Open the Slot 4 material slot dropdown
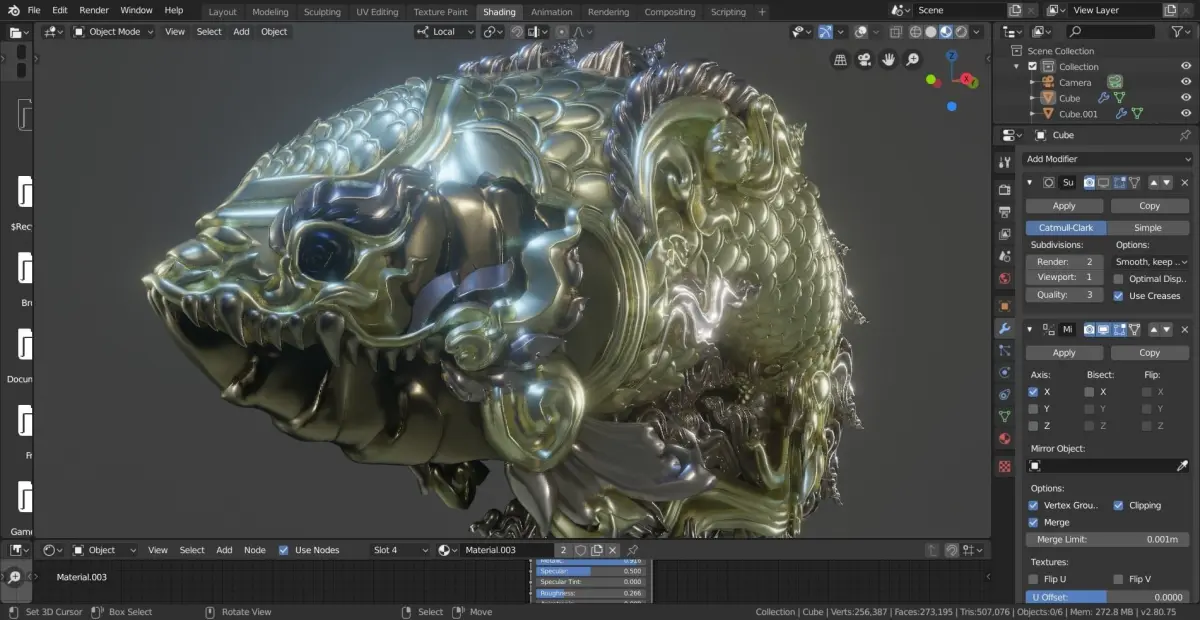This screenshot has height=620, width=1200. 400,550
